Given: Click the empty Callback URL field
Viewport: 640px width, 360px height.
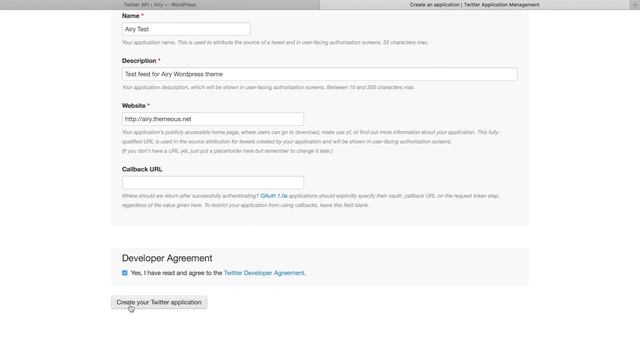Looking at the screenshot, I should pyautogui.click(x=213, y=182).
